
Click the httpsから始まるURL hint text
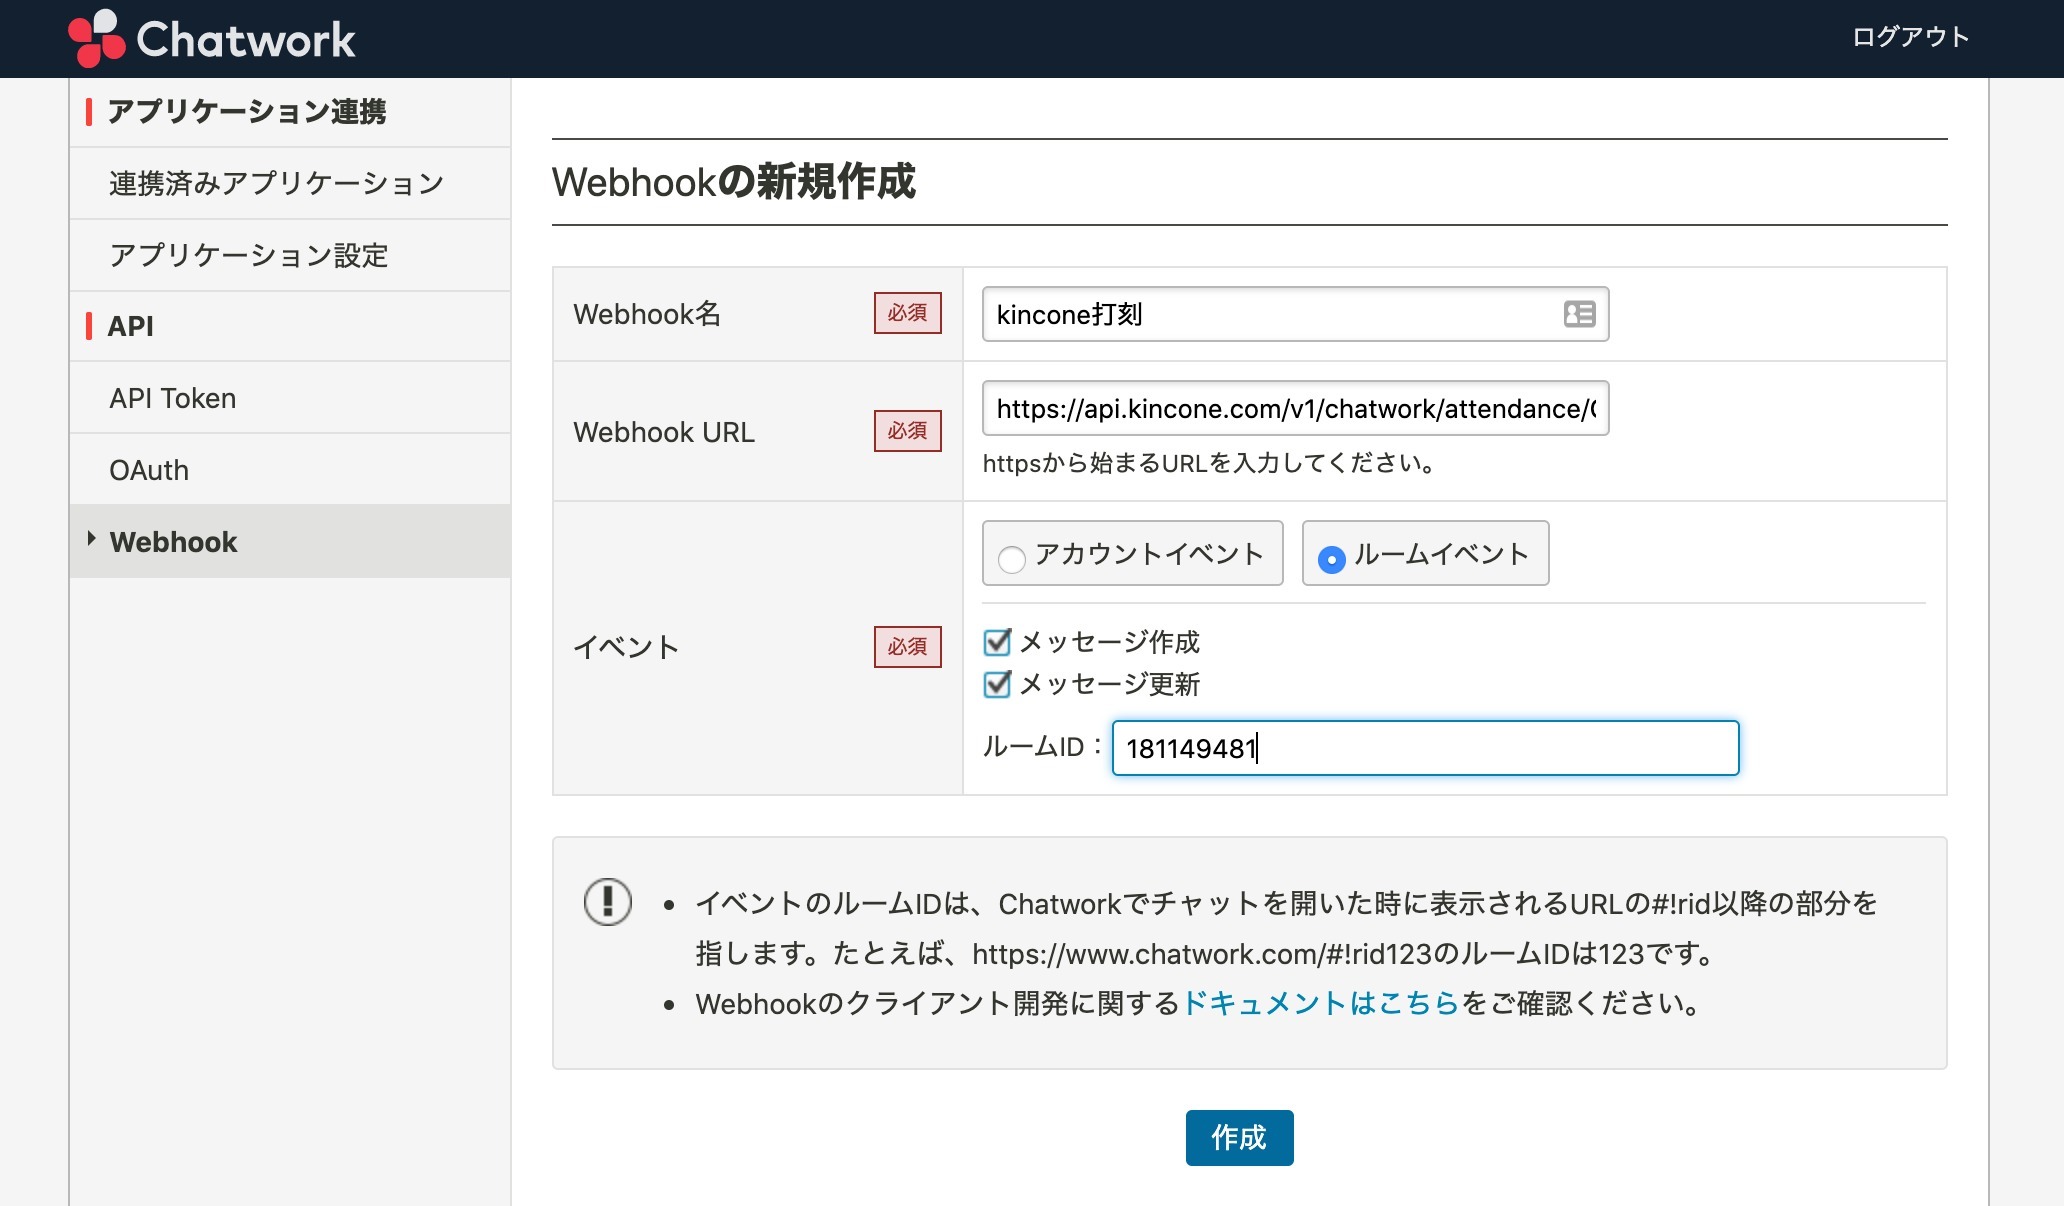tap(1209, 463)
